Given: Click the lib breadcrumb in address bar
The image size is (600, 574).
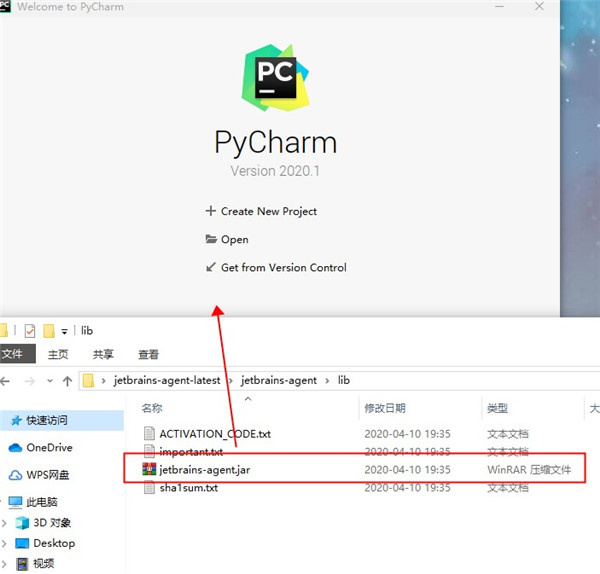Looking at the screenshot, I should tap(344, 380).
